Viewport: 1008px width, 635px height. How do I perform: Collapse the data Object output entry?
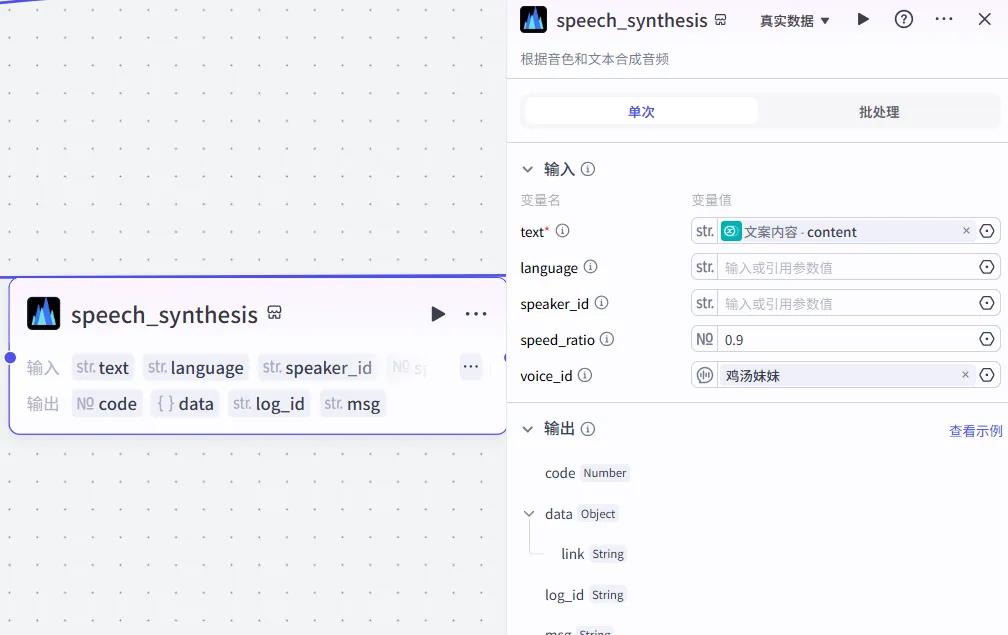(x=528, y=513)
